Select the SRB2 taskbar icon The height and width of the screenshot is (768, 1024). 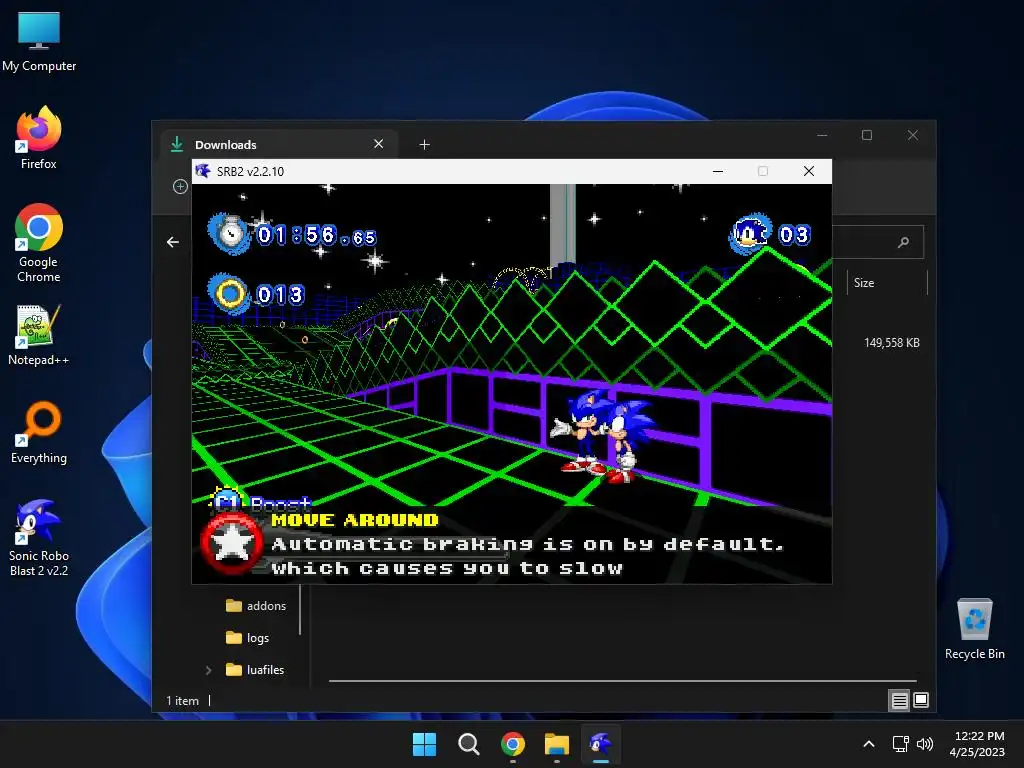601,744
